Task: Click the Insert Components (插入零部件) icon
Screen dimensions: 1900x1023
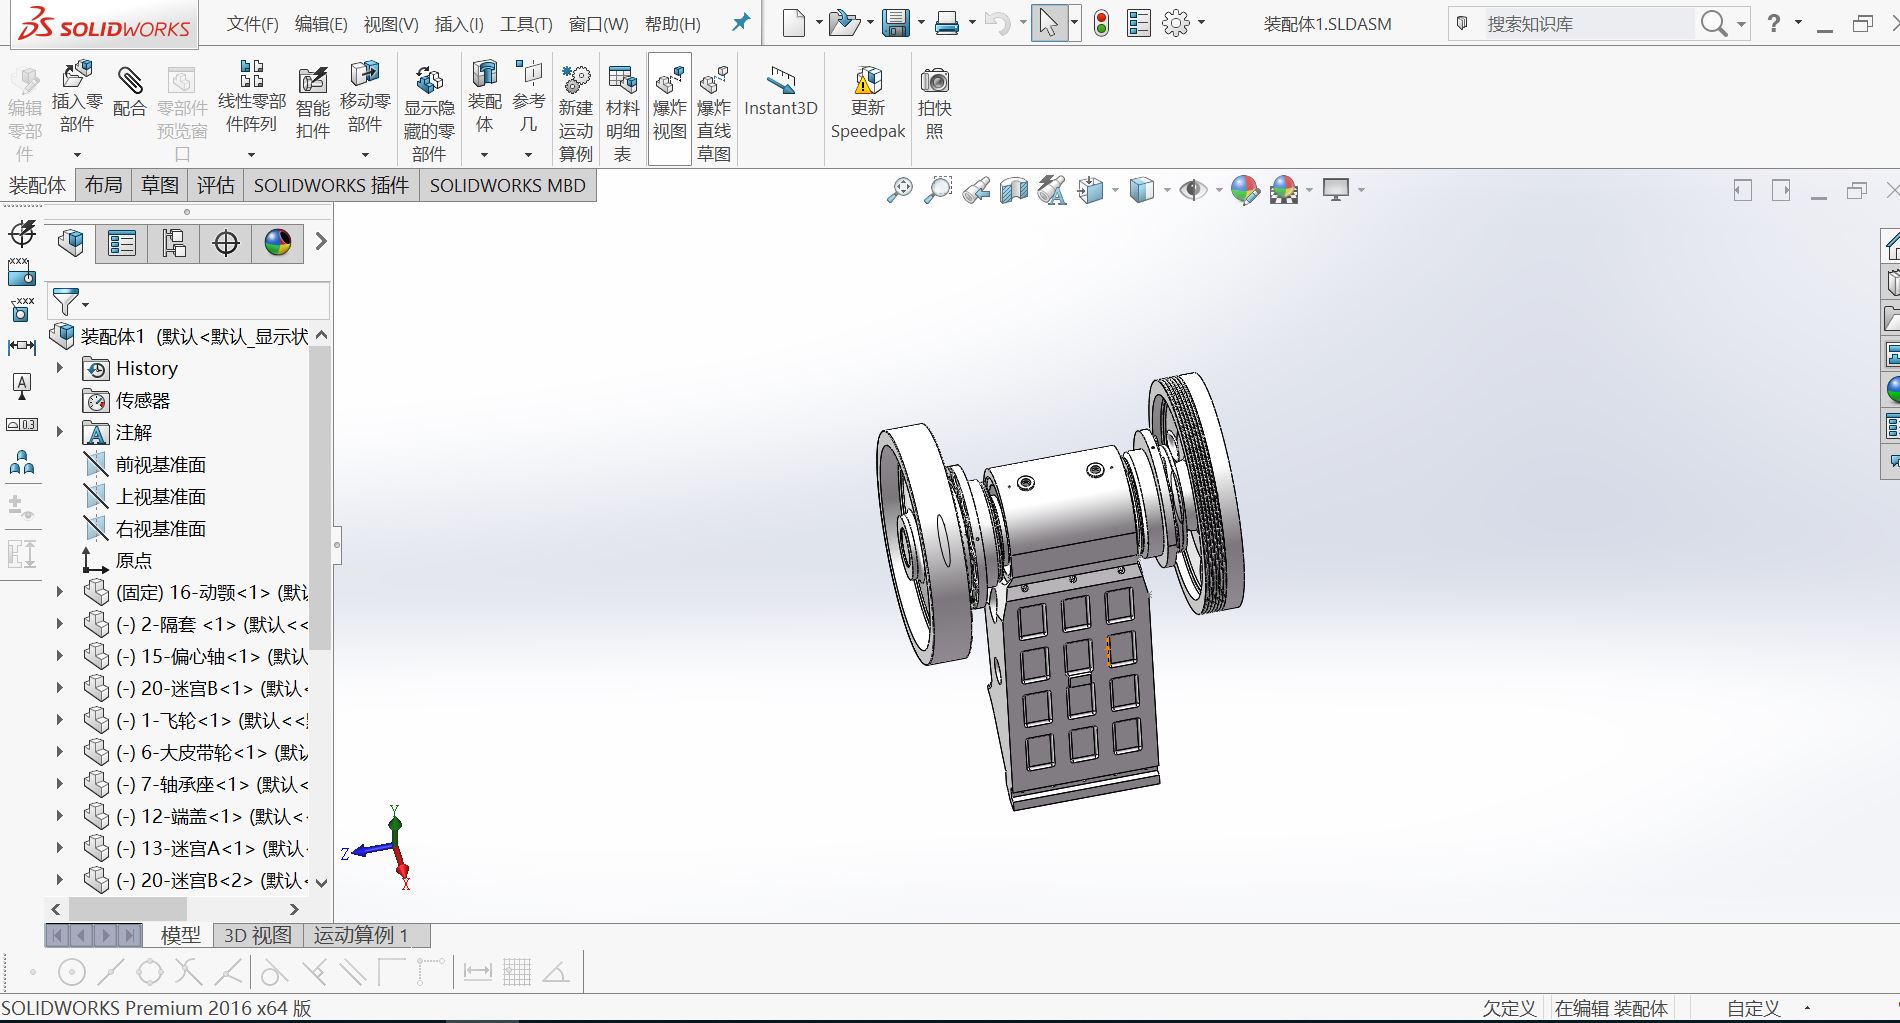Action: (76, 77)
